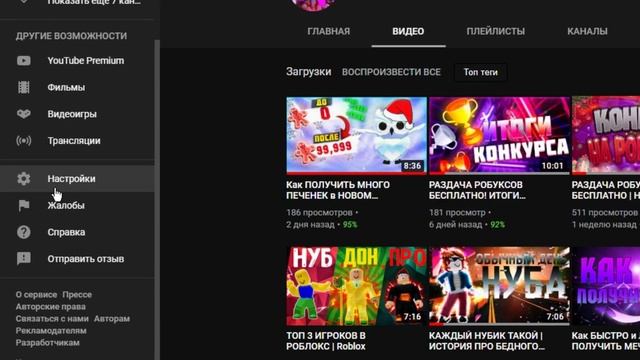Click the Жалобы flag icon
Viewport: 640px width, 360px height.
pos(24,205)
